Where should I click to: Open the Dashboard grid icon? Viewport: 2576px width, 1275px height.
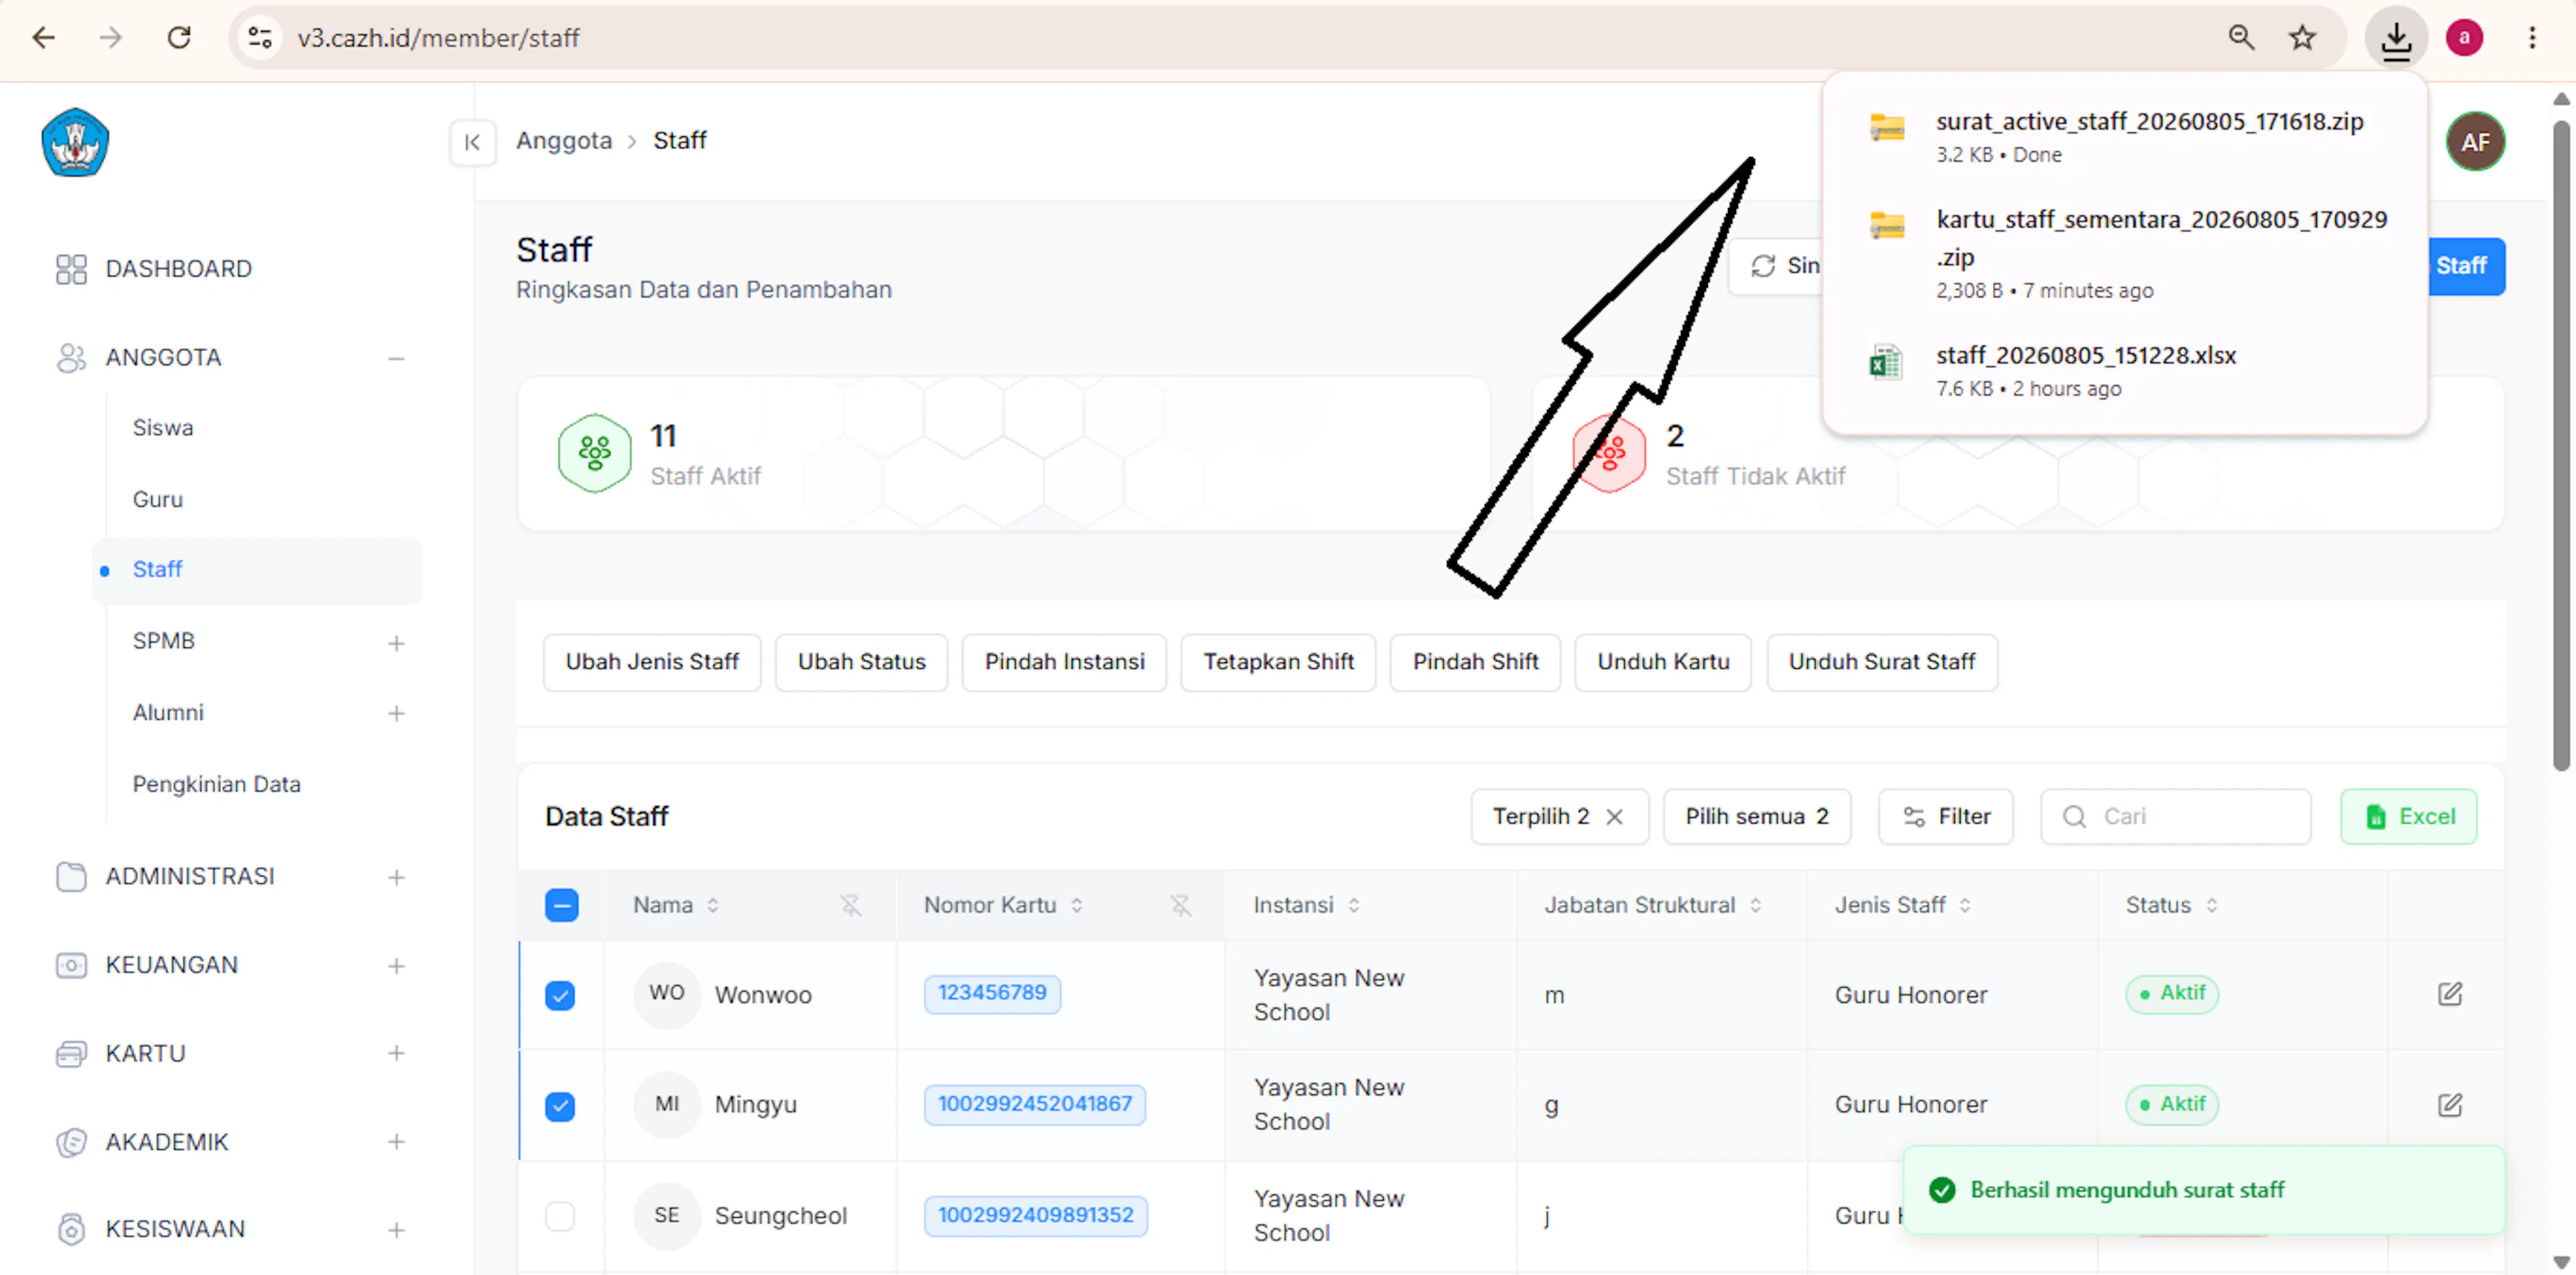tap(71, 269)
